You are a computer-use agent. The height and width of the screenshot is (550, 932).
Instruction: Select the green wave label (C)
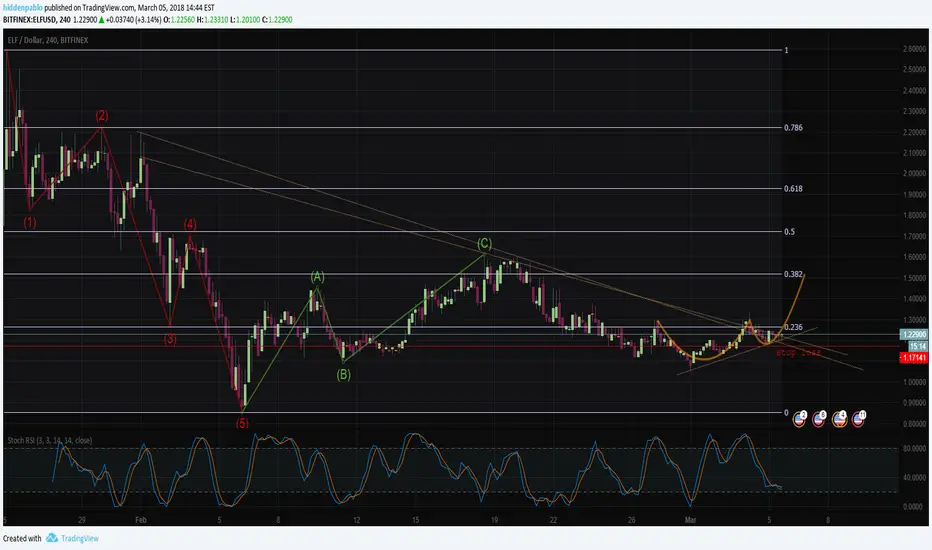point(484,243)
